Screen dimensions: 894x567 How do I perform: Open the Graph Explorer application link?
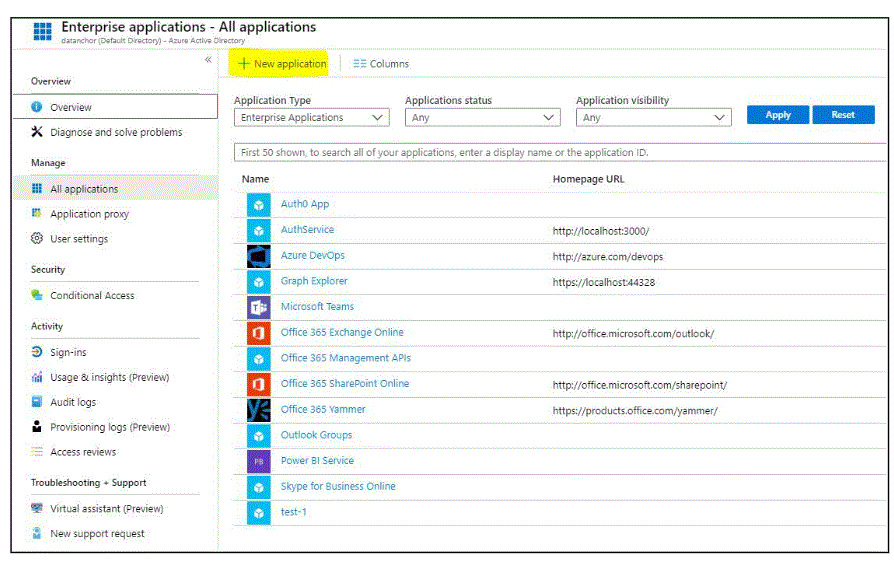click(314, 281)
